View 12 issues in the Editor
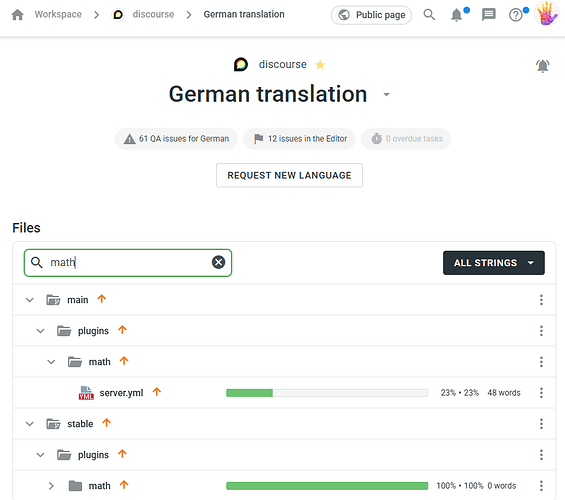Image resolution: width=565 pixels, height=500 pixels. [x=299, y=139]
